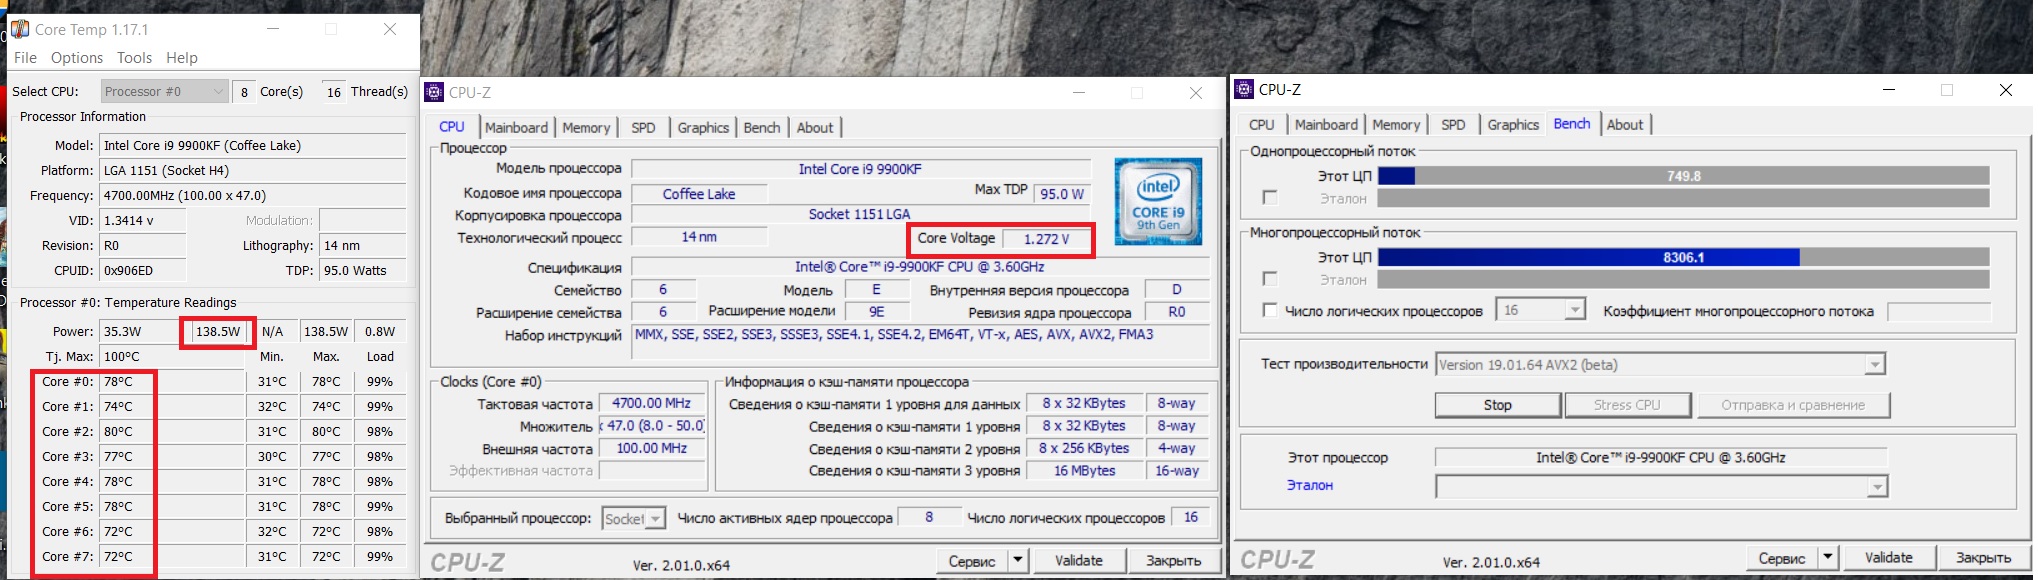
Task: Click the multi-thread score bar showing 8306.1
Action: (x=1684, y=257)
